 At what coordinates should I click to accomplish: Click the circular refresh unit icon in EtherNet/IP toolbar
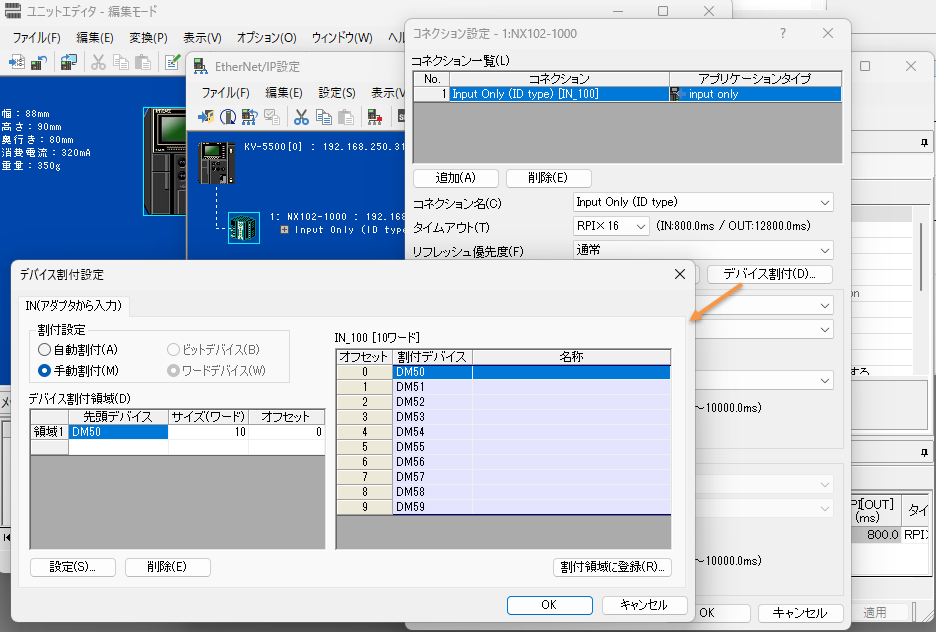(228, 116)
